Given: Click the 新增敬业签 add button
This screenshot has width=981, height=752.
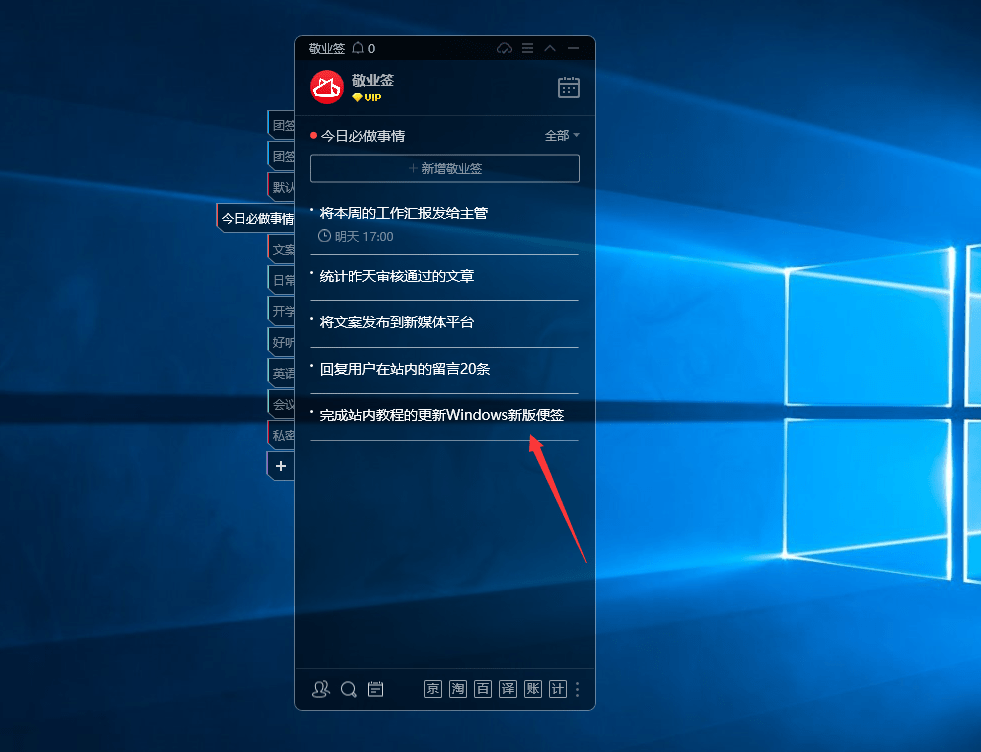Looking at the screenshot, I should coord(445,168).
